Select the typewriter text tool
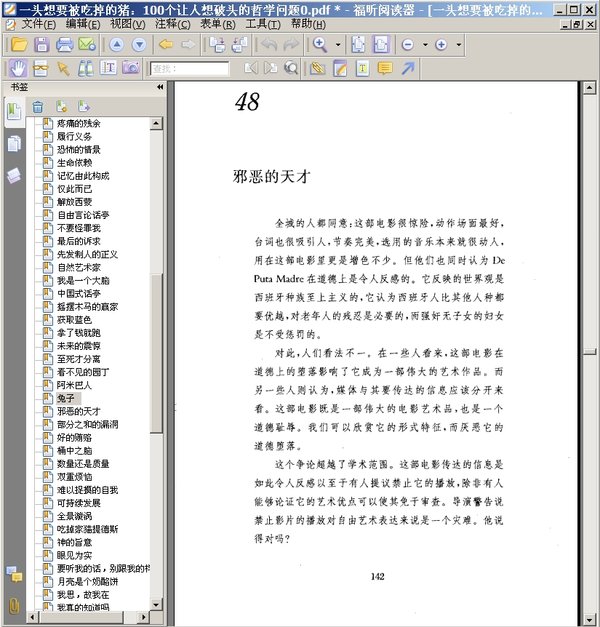 362,68
